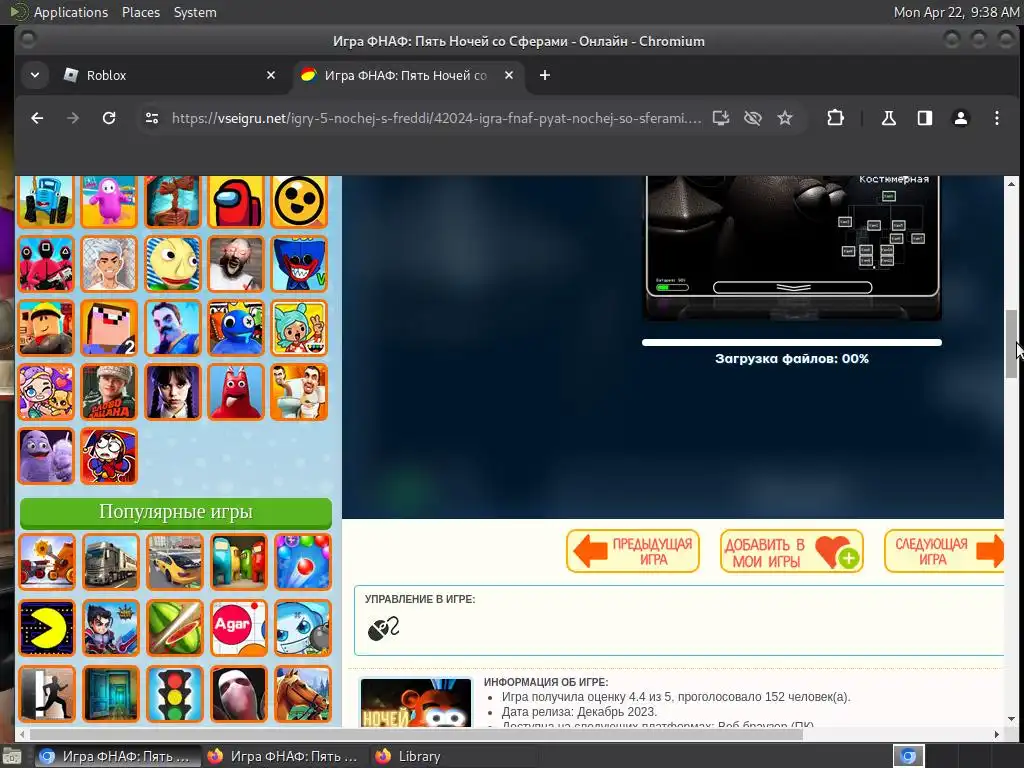The image size is (1024, 768).
Task: Go back using the browser back arrow
Action: pyautogui.click(x=37, y=118)
